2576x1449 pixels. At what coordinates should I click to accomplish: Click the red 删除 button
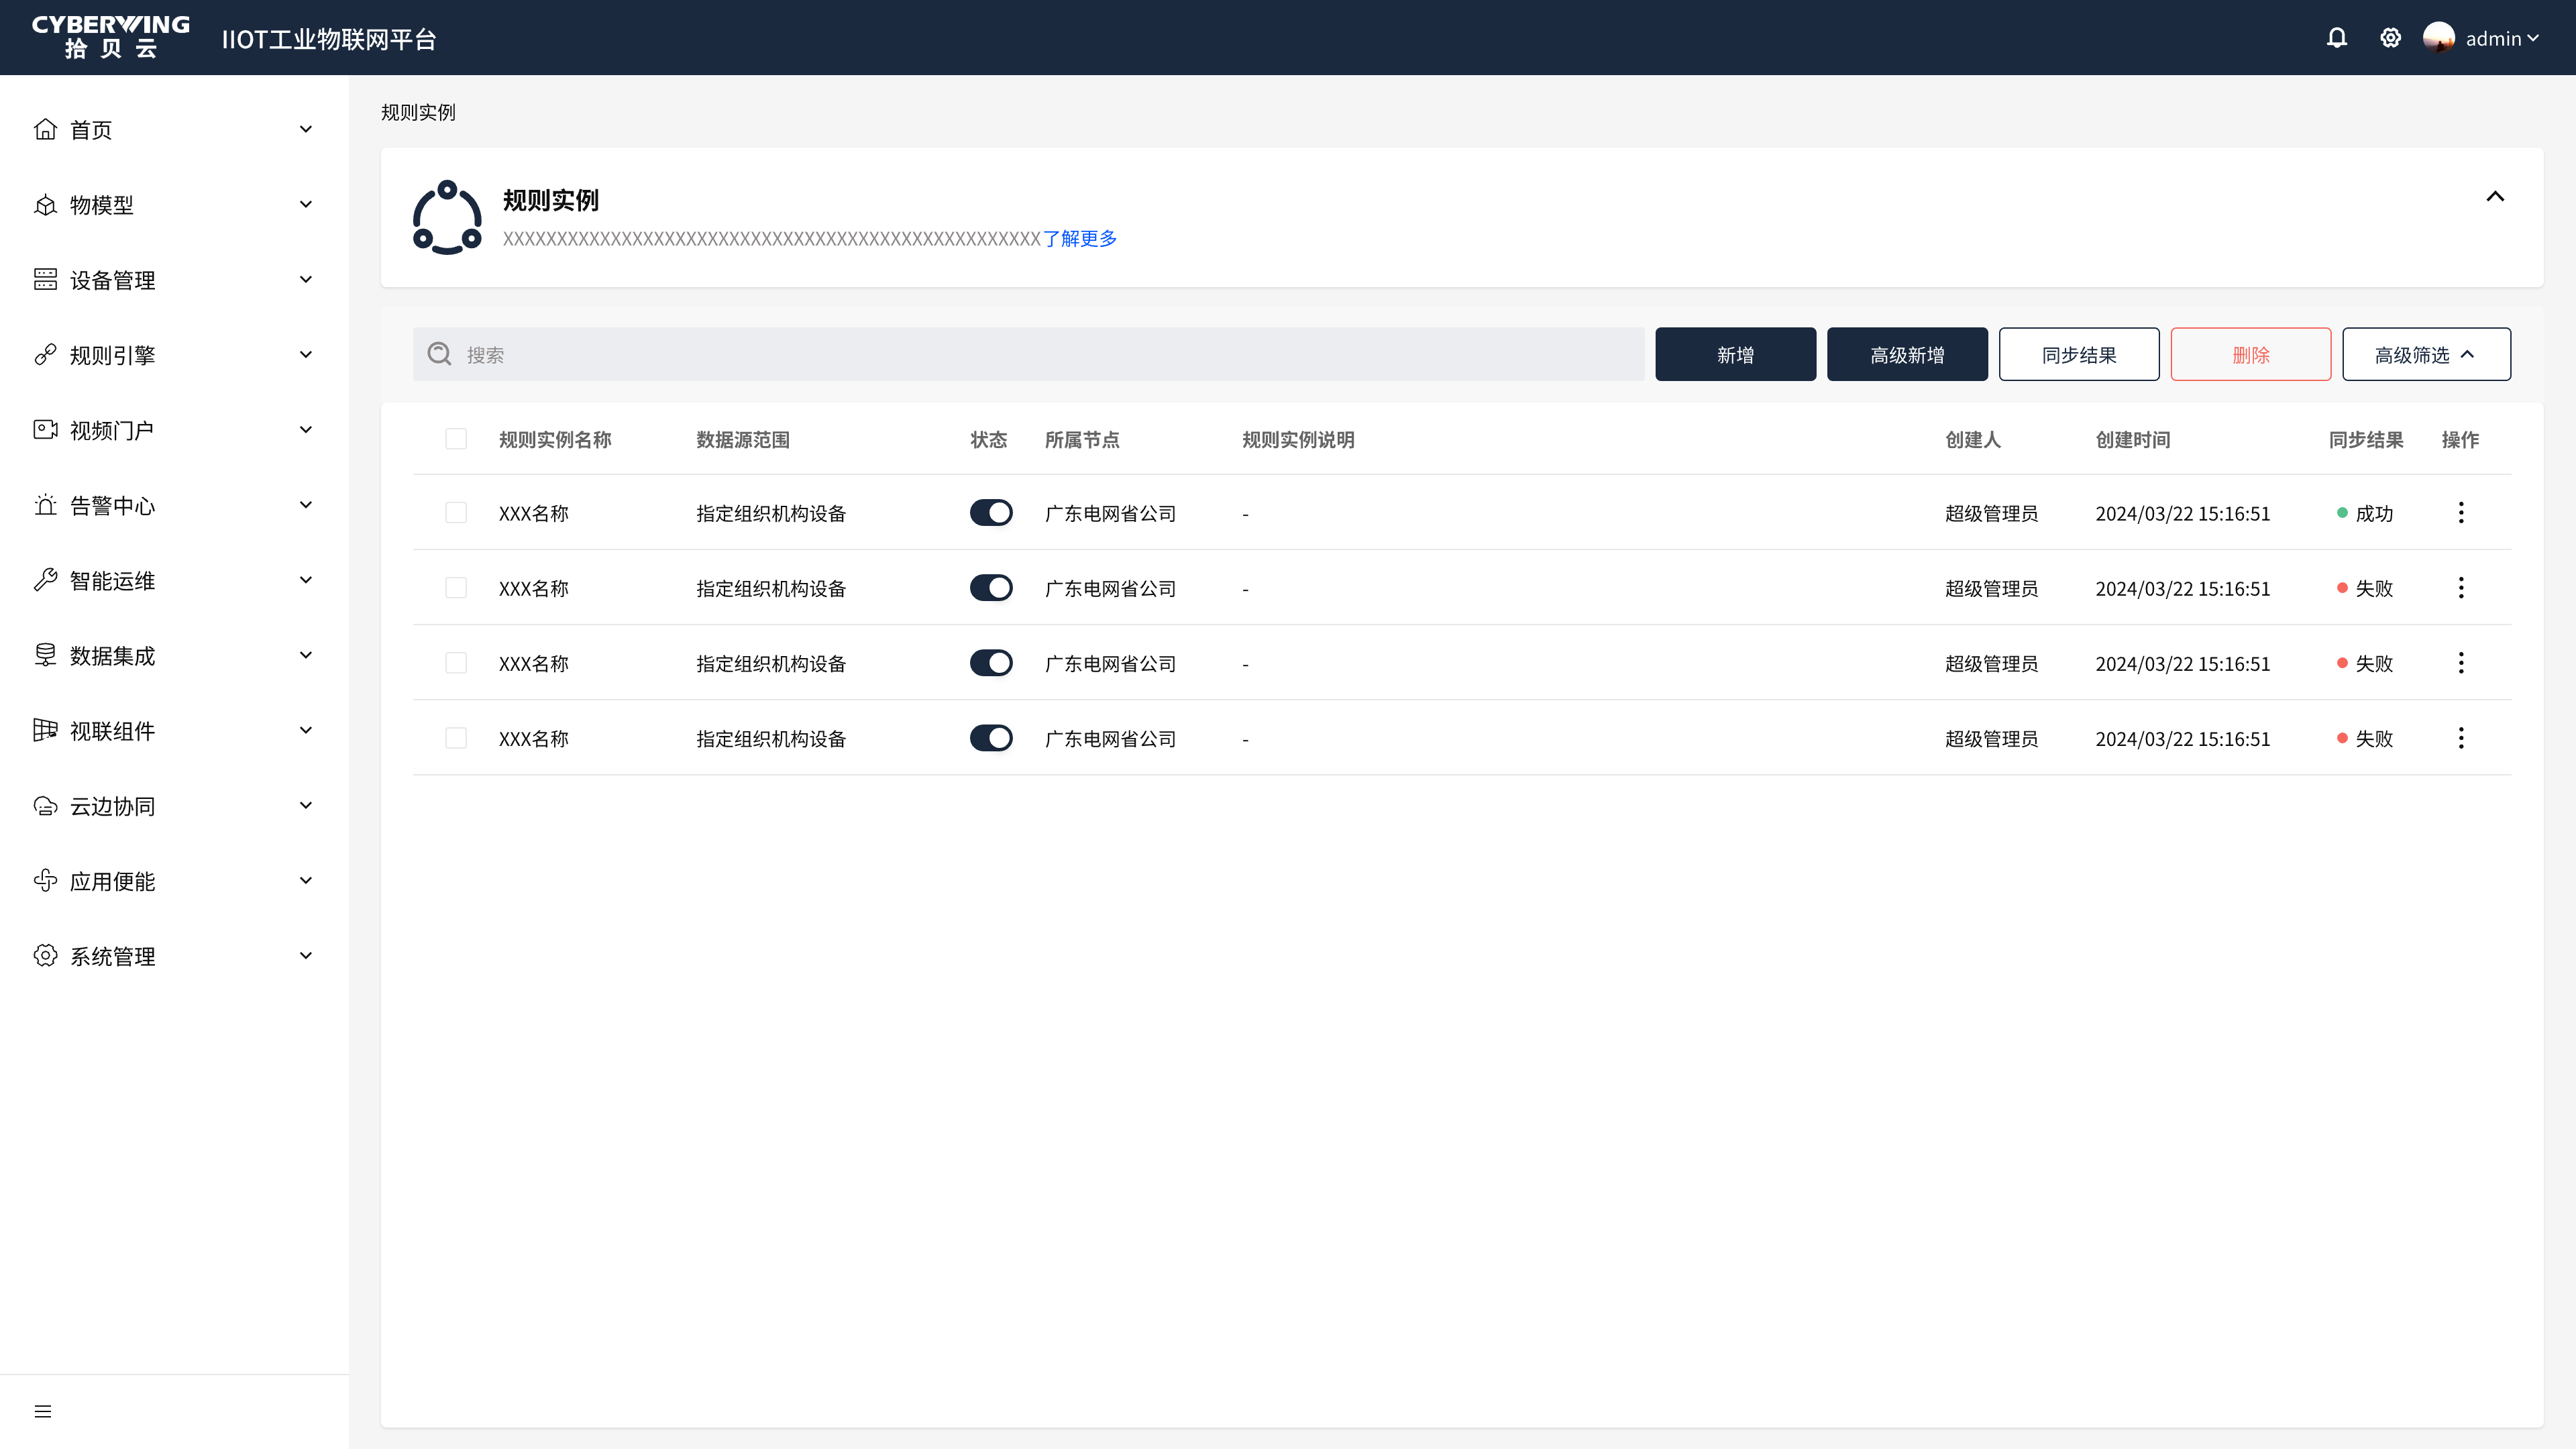coord(2251,354)
